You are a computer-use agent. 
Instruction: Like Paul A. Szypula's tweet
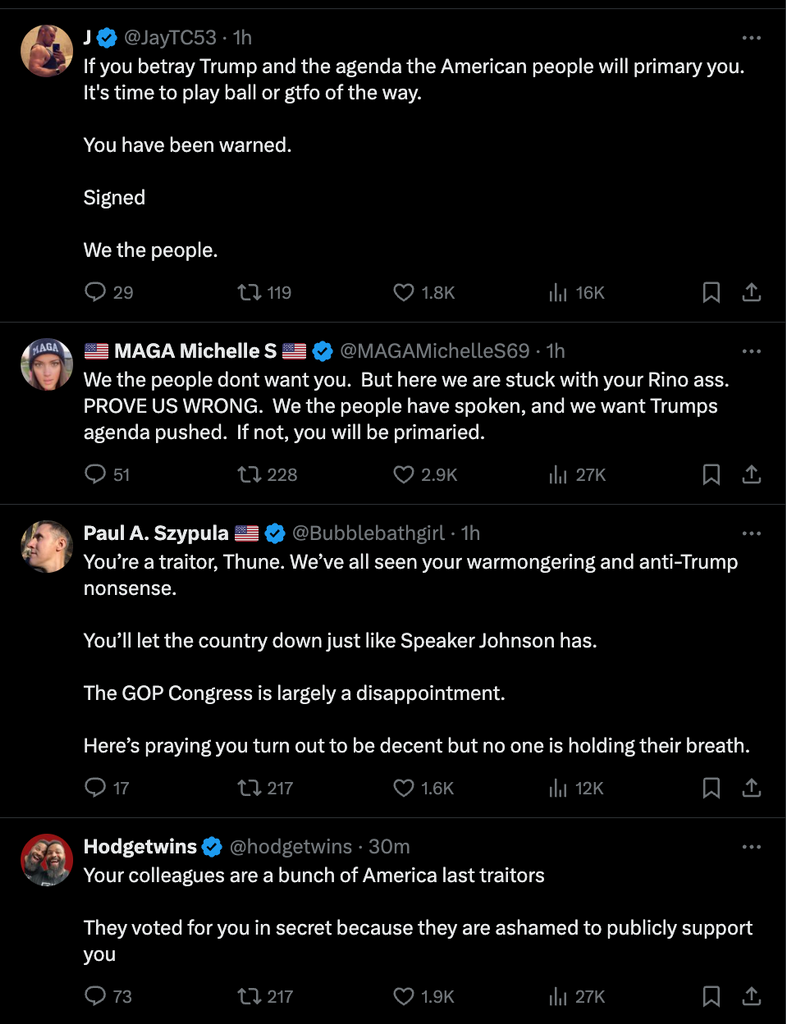pos(404,788)
